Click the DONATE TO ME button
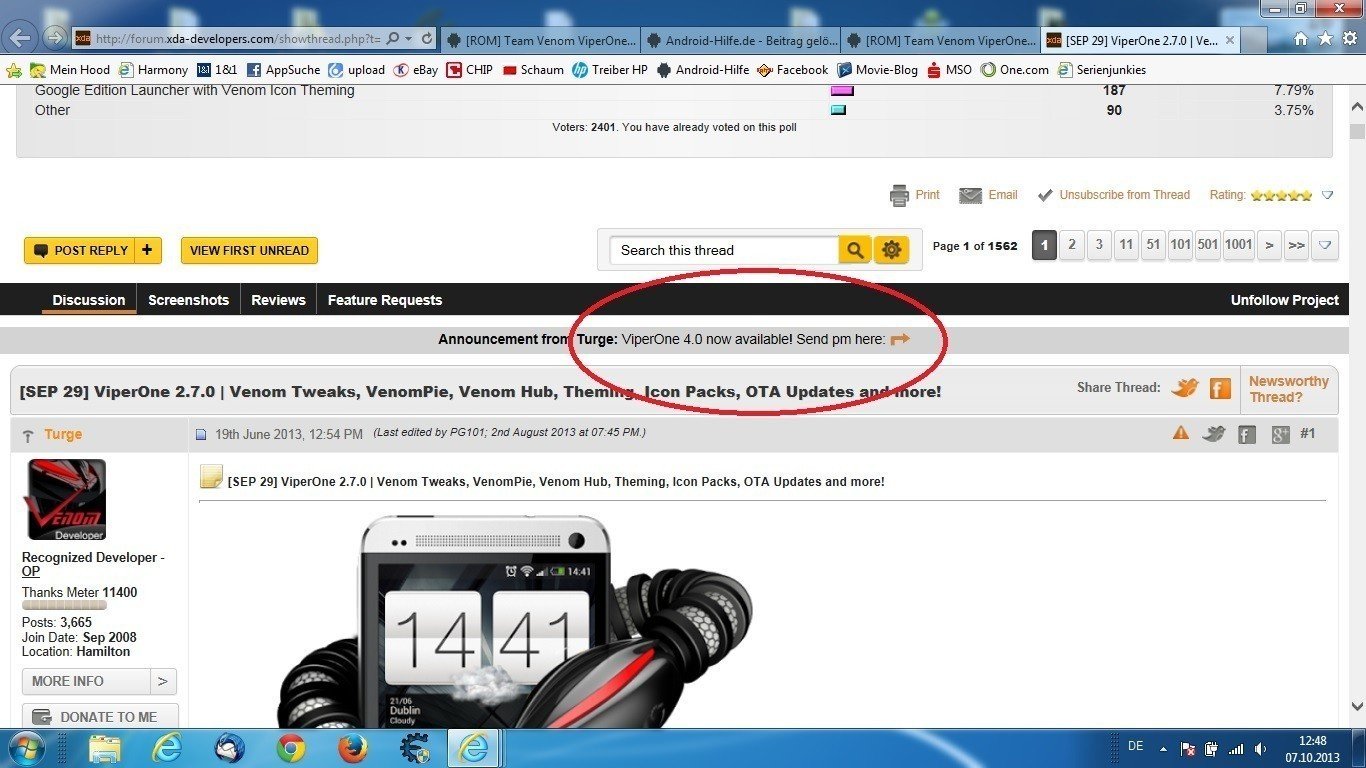 pos(100,716)
